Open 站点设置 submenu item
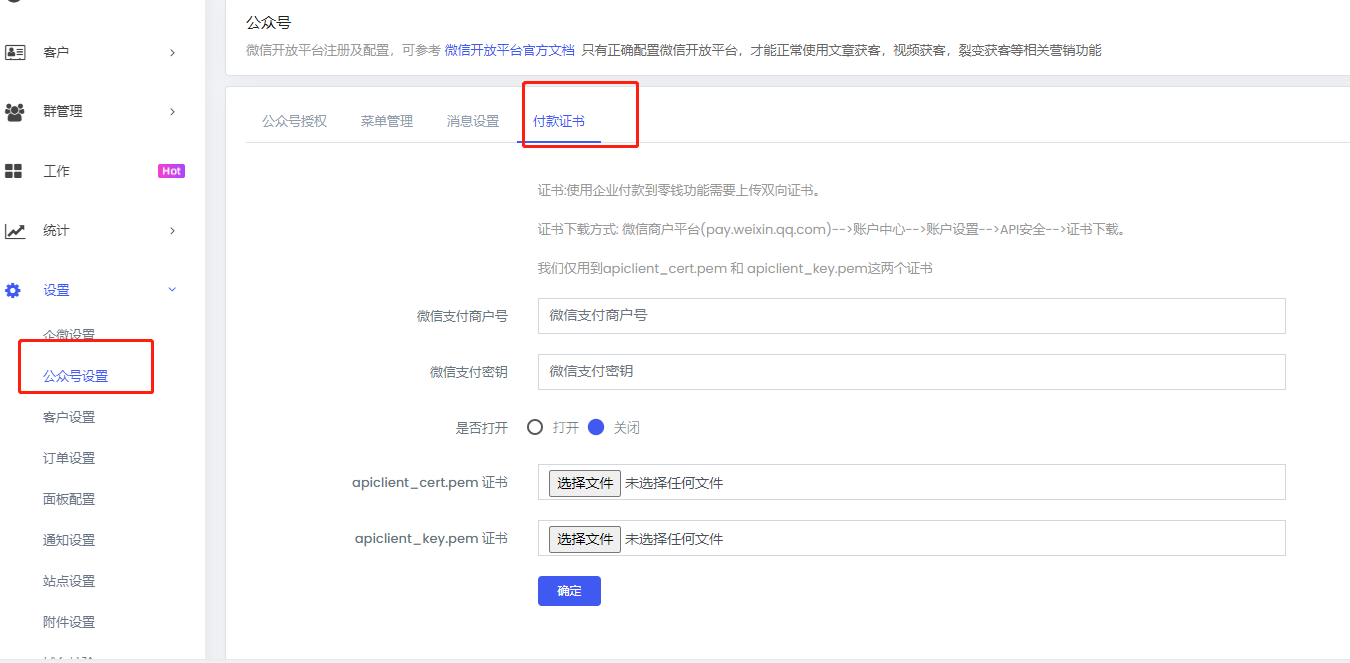 [69, 581]
